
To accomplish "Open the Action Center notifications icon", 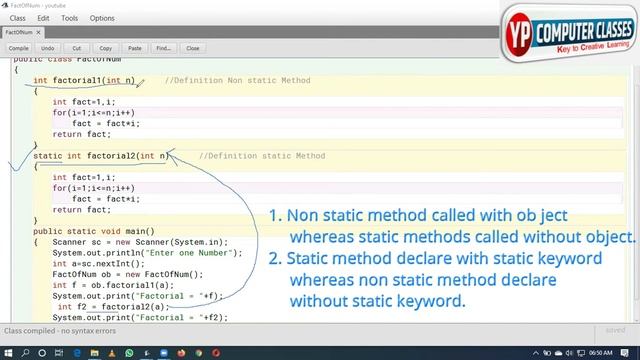I will (624, 353).
